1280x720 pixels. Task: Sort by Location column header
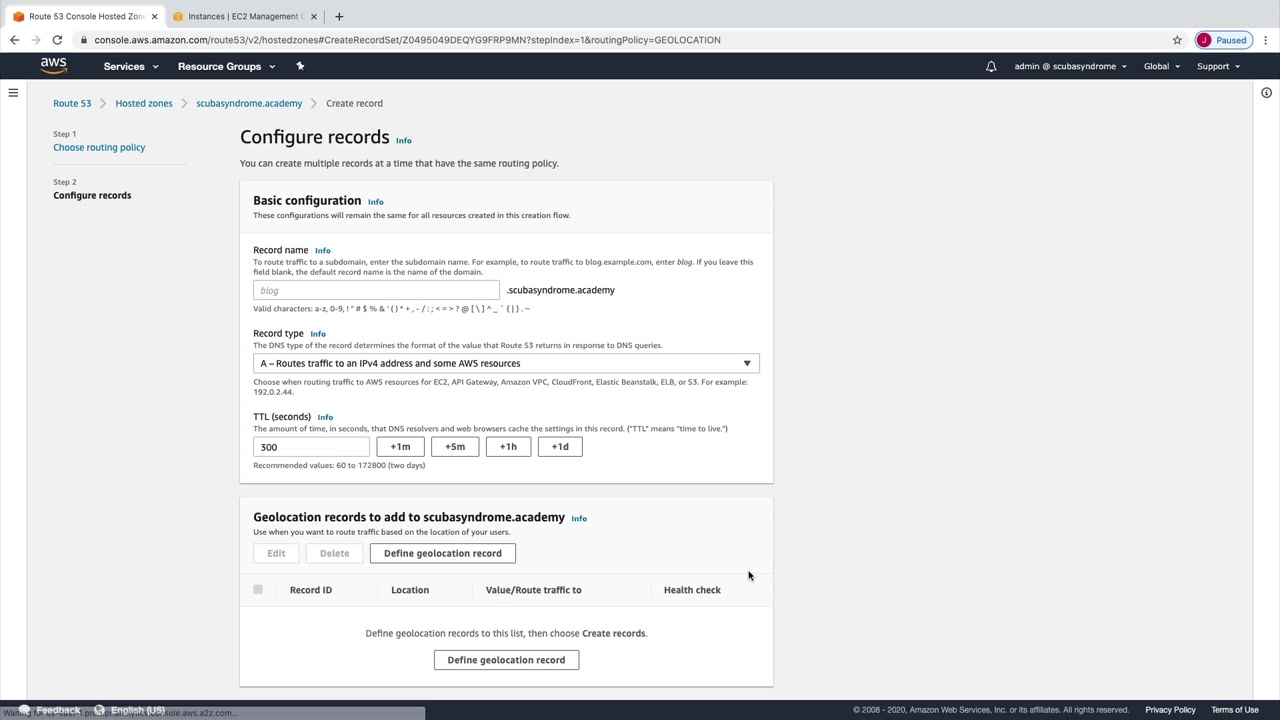coord(410,590)
